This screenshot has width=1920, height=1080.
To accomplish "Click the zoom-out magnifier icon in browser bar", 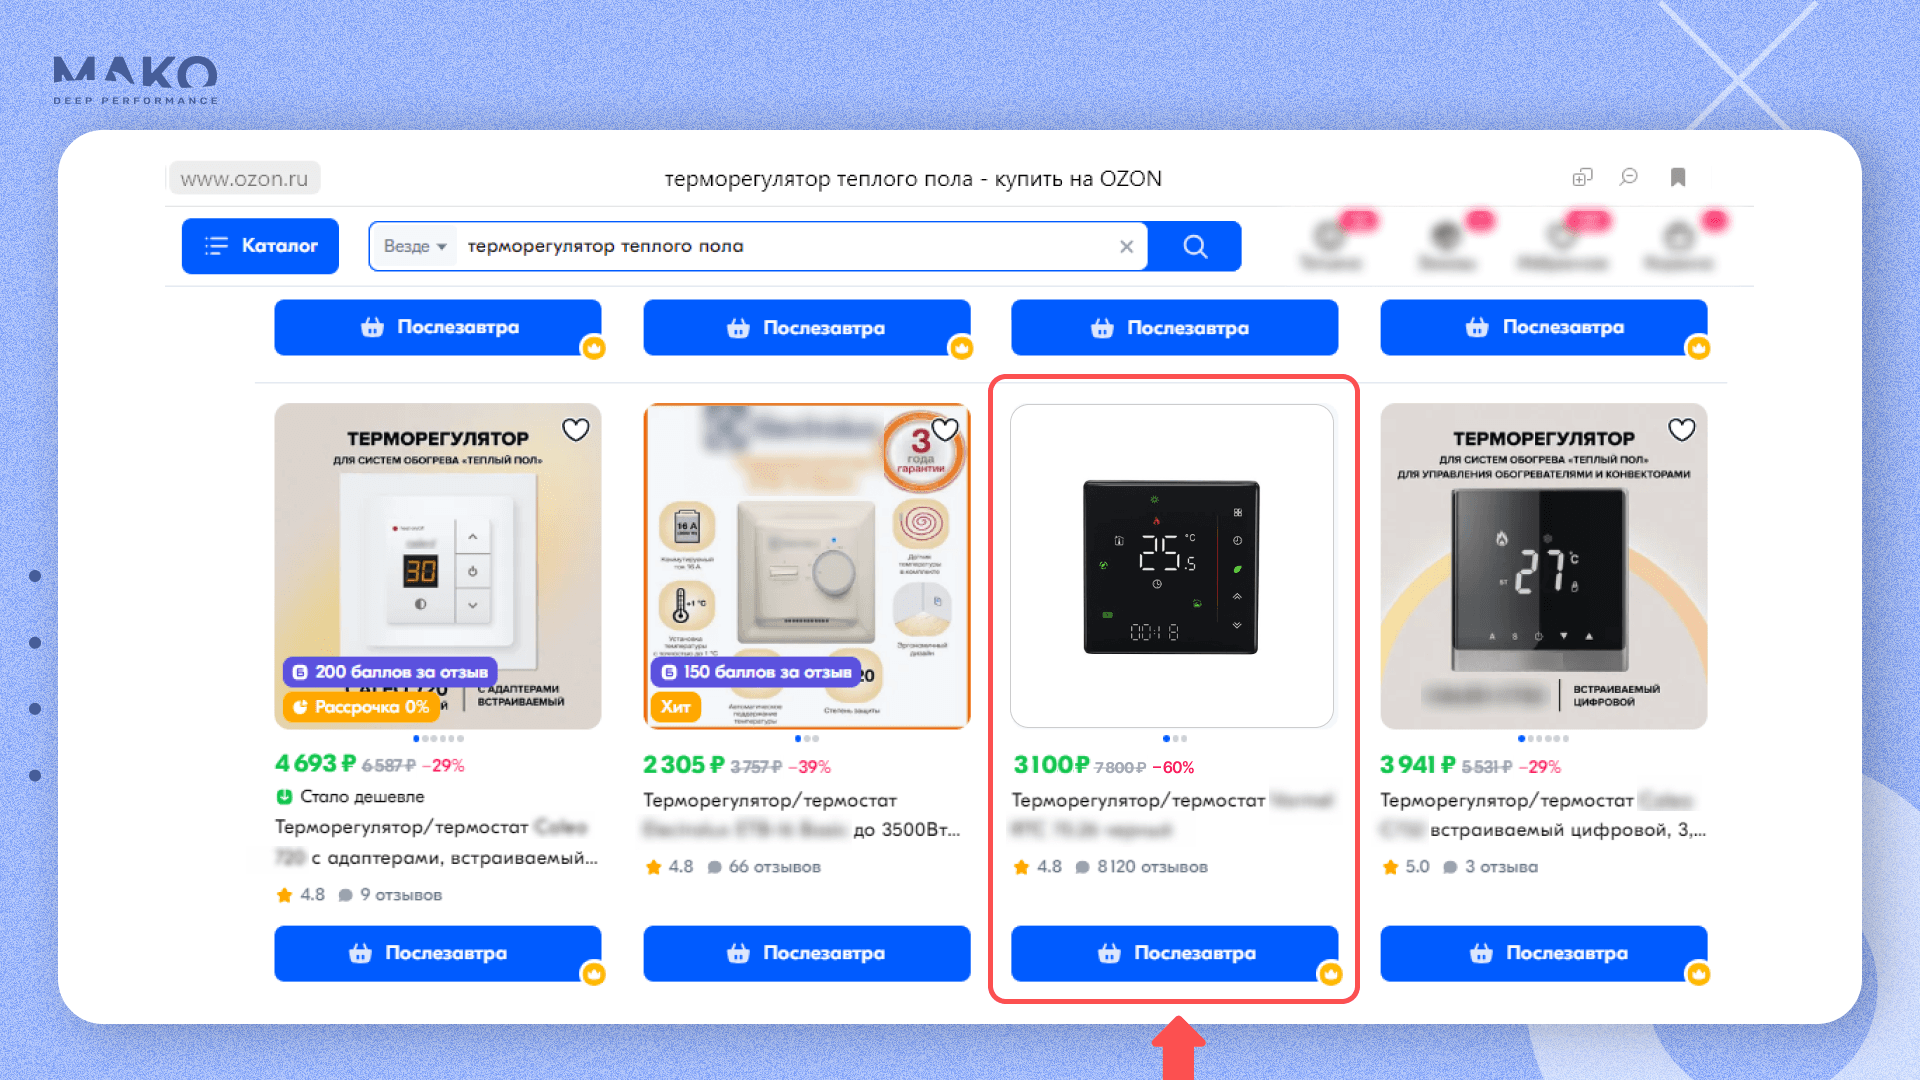I will point(1629,177).
